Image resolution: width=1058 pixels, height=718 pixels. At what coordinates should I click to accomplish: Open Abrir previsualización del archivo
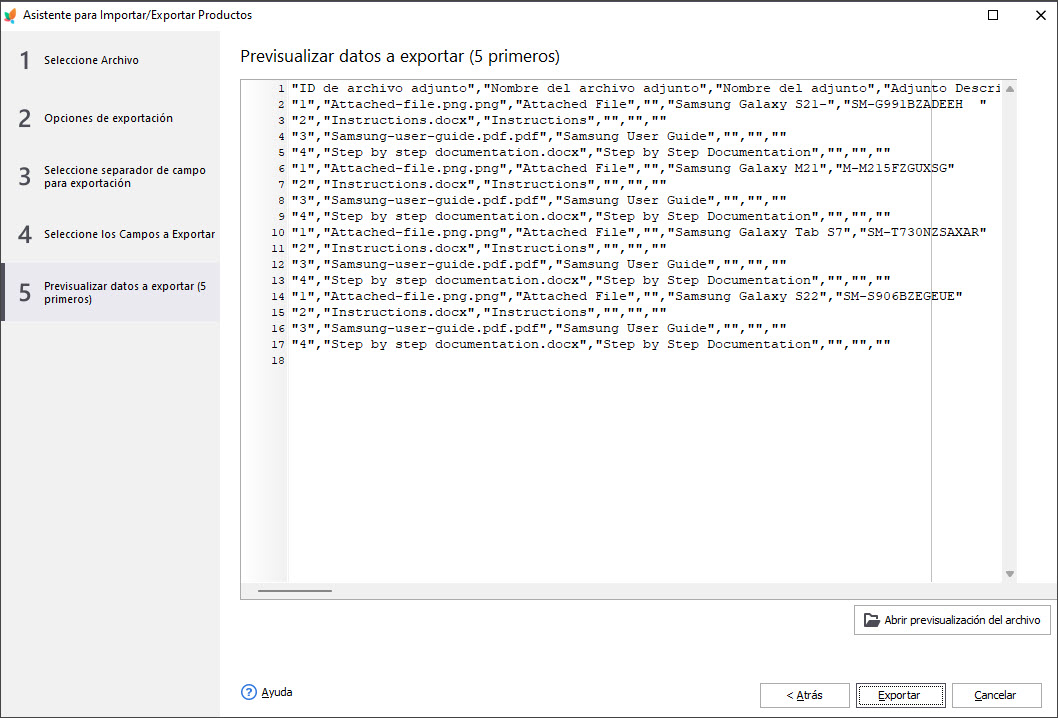952,619
